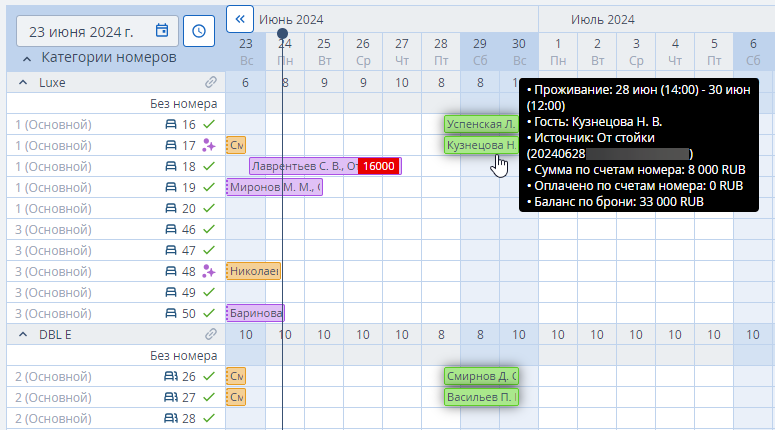Select the 29 Сб date column header
This screenshot has height=430, width=775.
point(480,52)
